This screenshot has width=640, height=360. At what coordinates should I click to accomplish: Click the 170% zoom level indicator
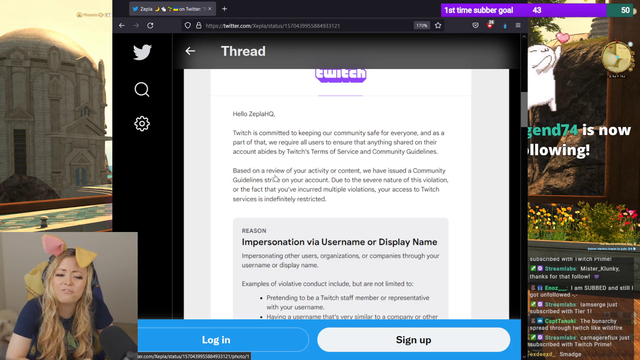[x=422, y=25]
